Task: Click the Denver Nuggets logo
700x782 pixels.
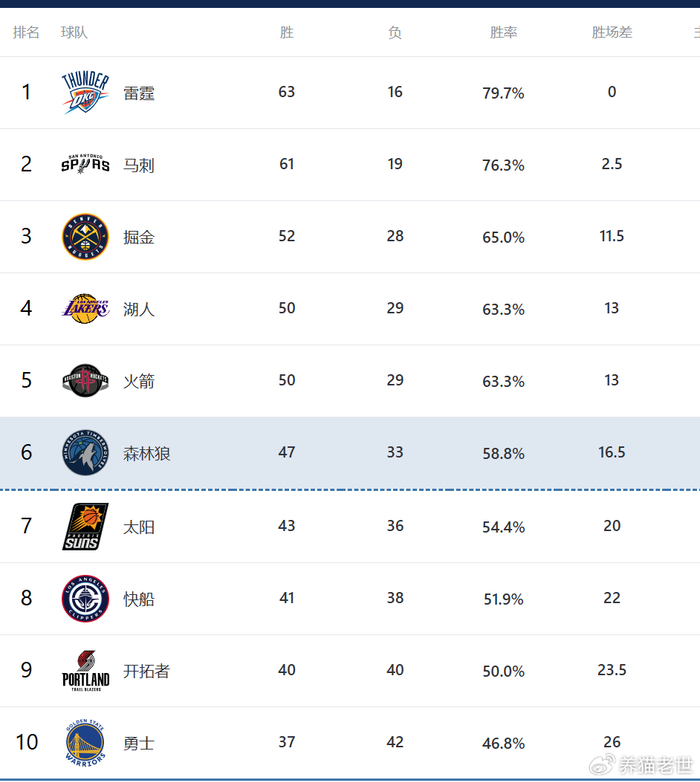Action: tap(85, 237)
